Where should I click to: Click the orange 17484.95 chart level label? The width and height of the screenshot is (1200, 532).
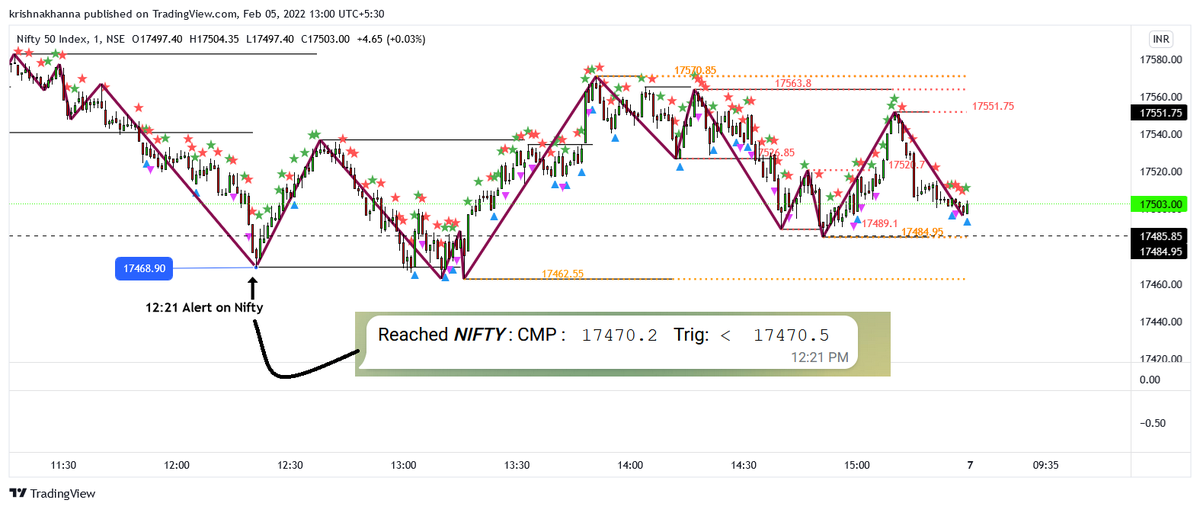[923, 232]
